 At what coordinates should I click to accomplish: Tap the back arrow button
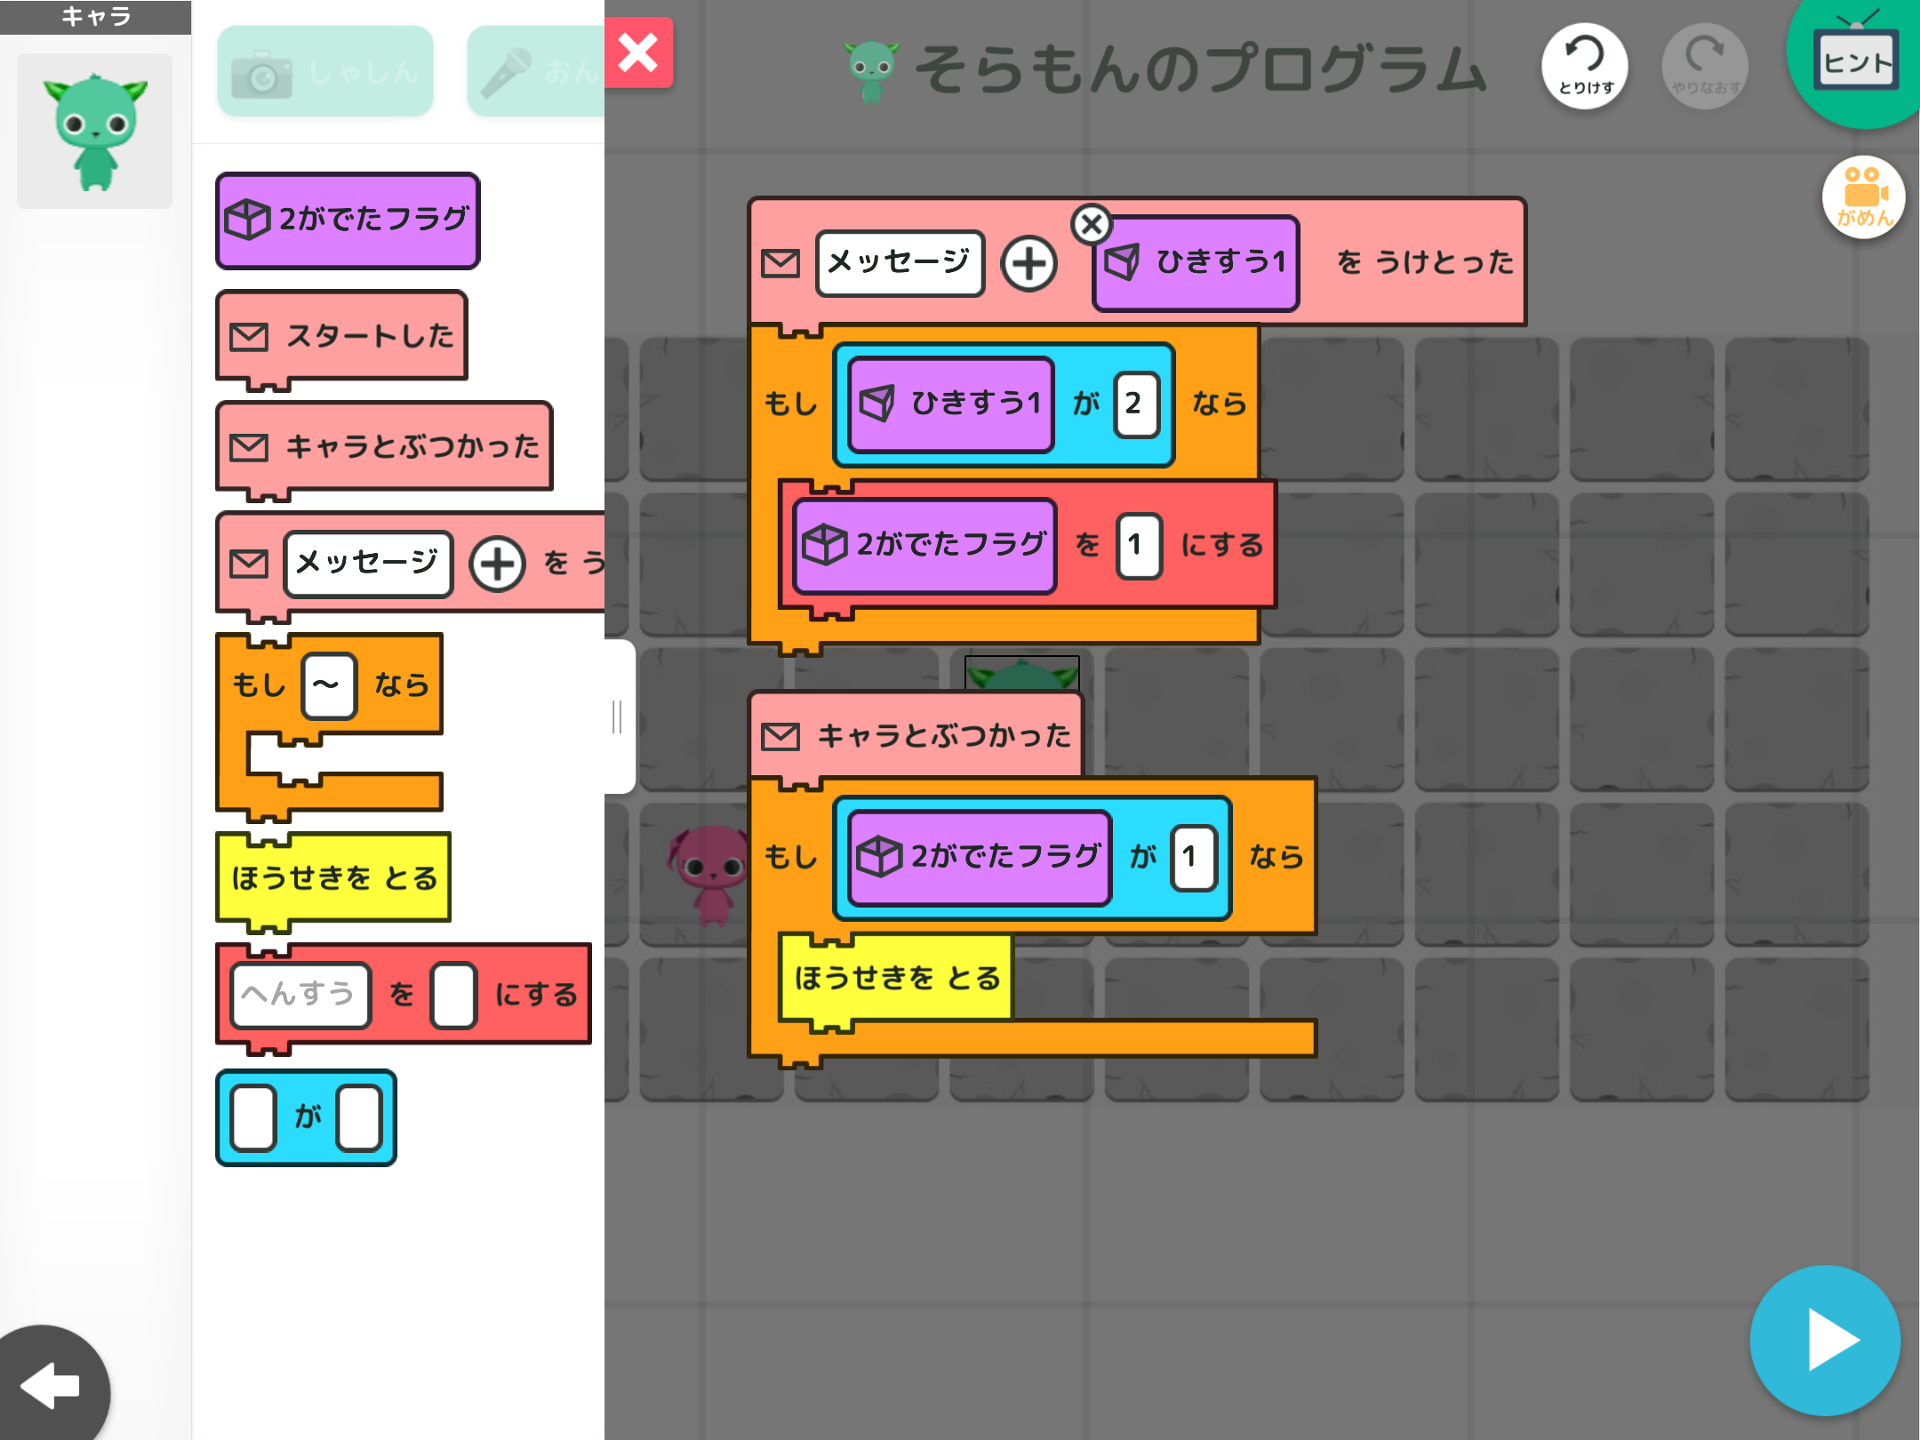click(x=50, y=1386)
